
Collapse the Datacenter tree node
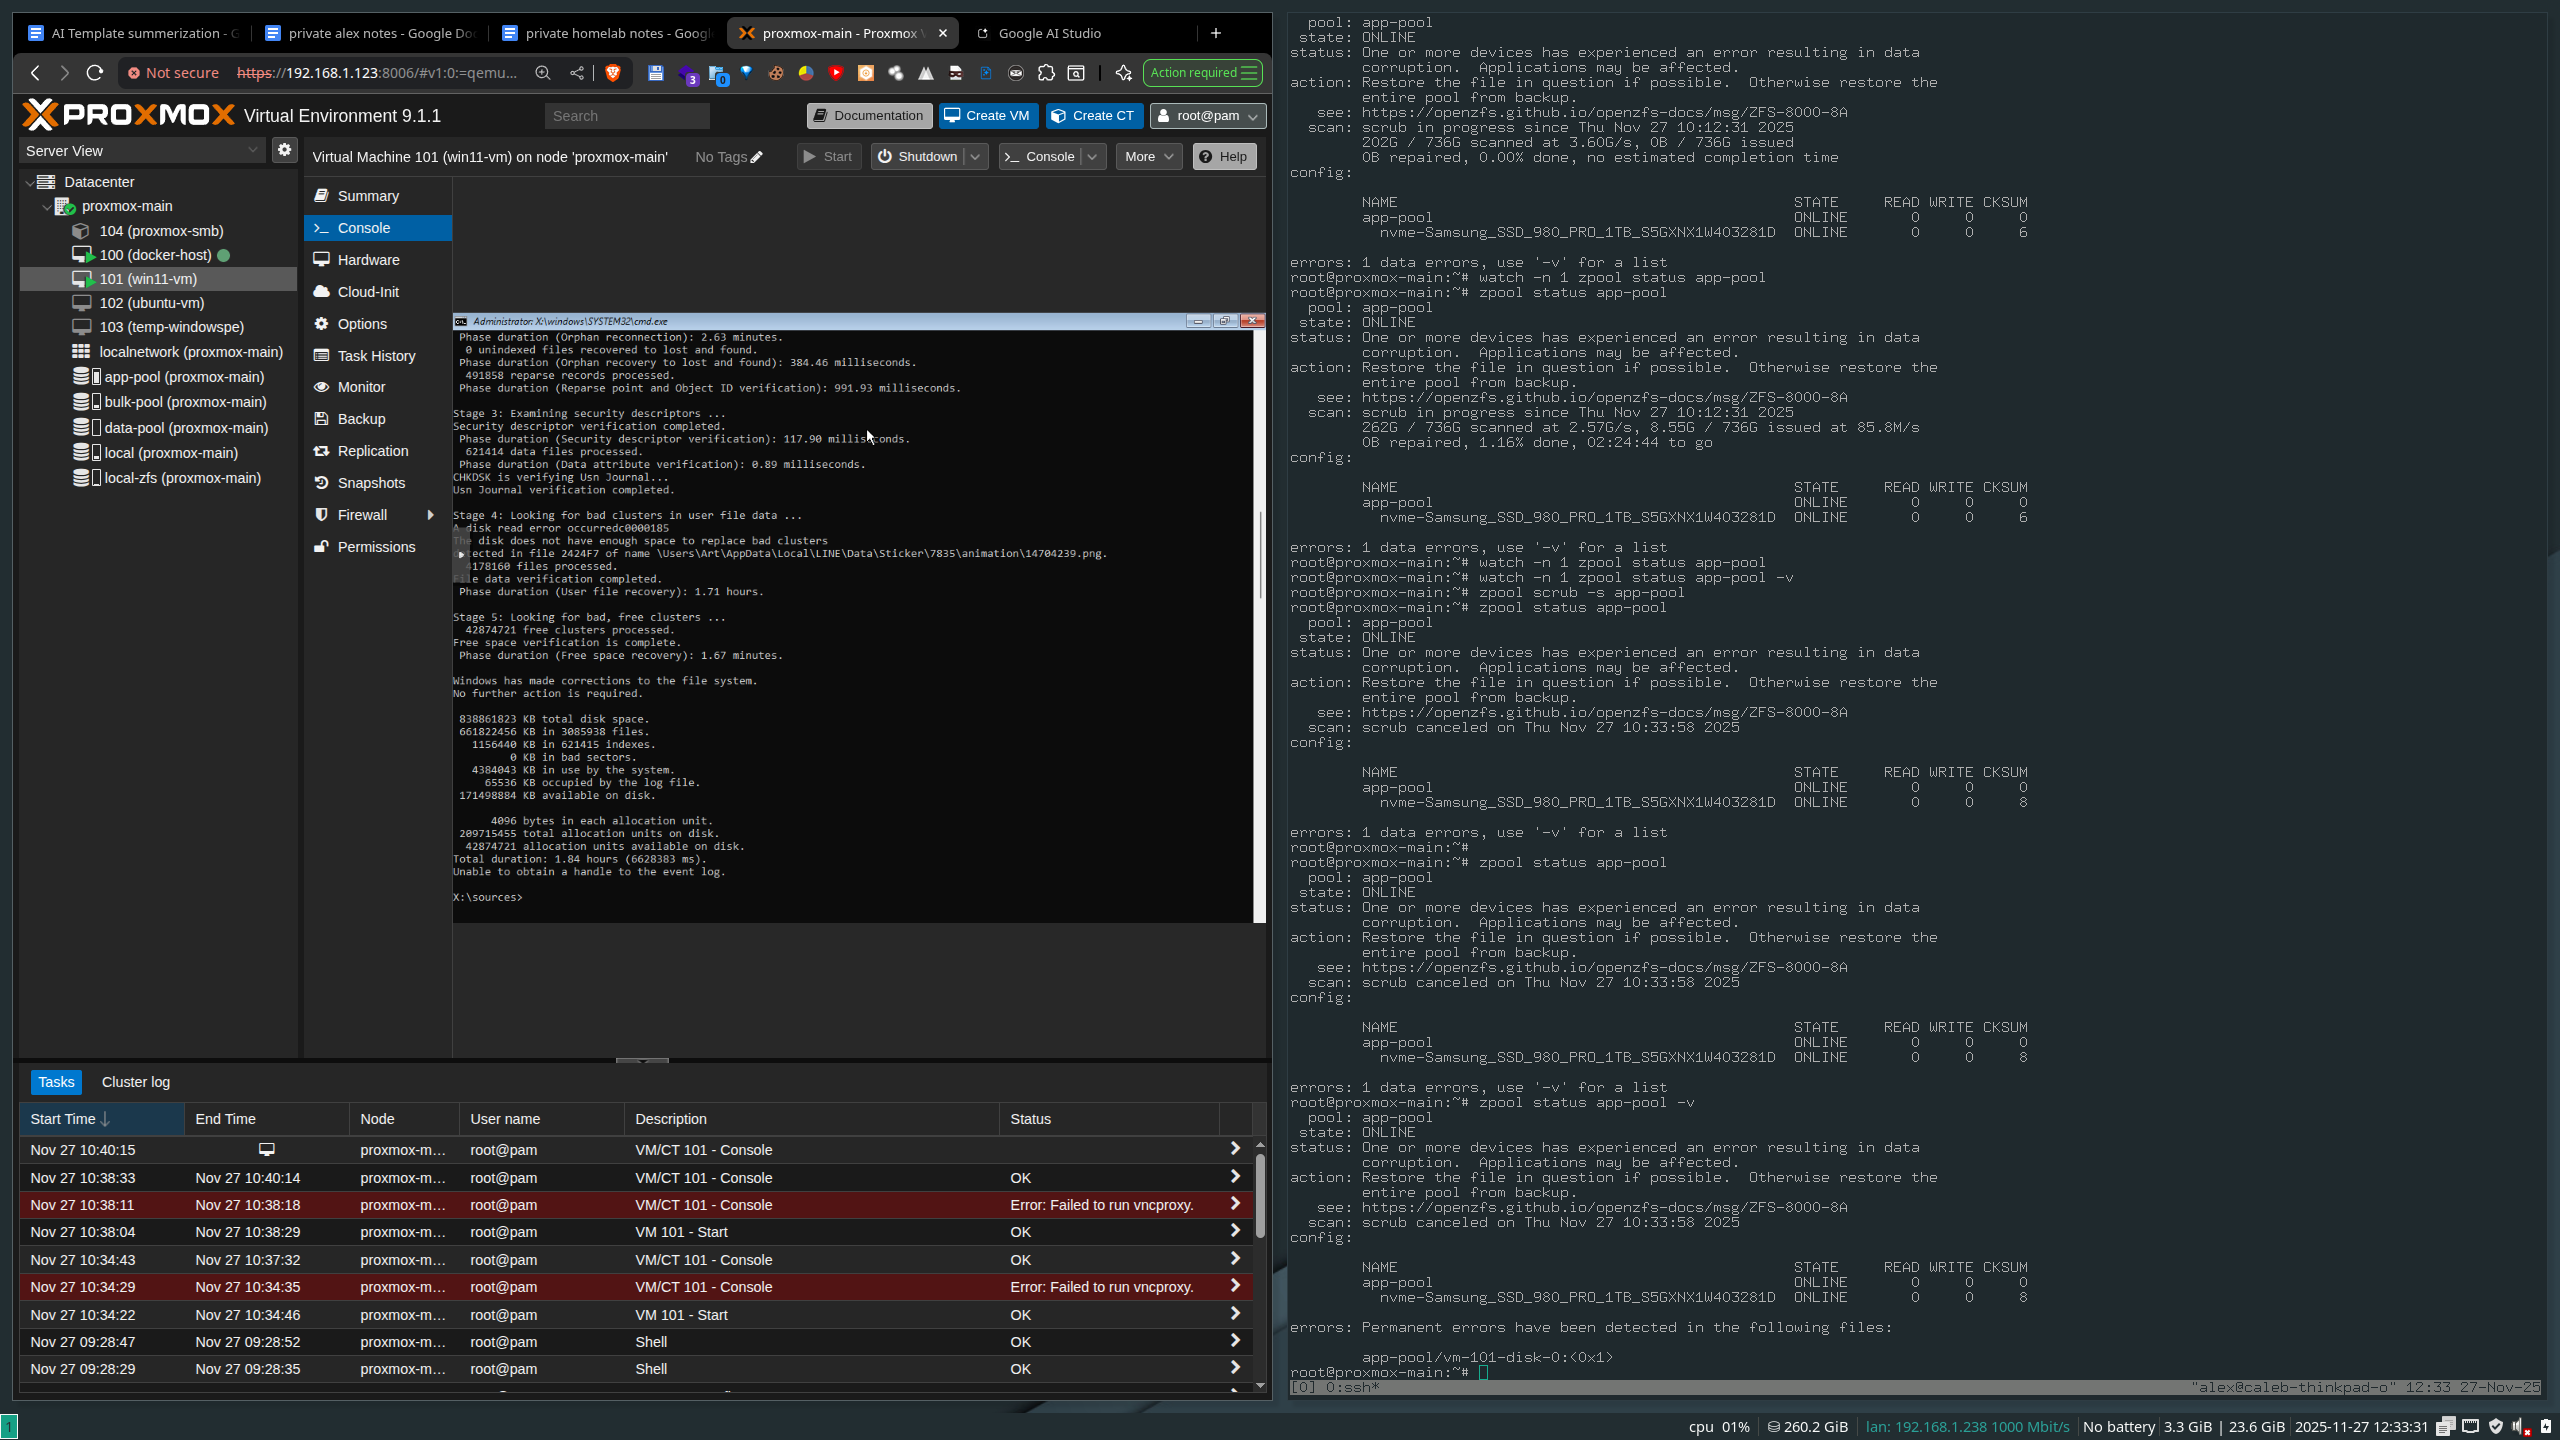pos(29,182)
